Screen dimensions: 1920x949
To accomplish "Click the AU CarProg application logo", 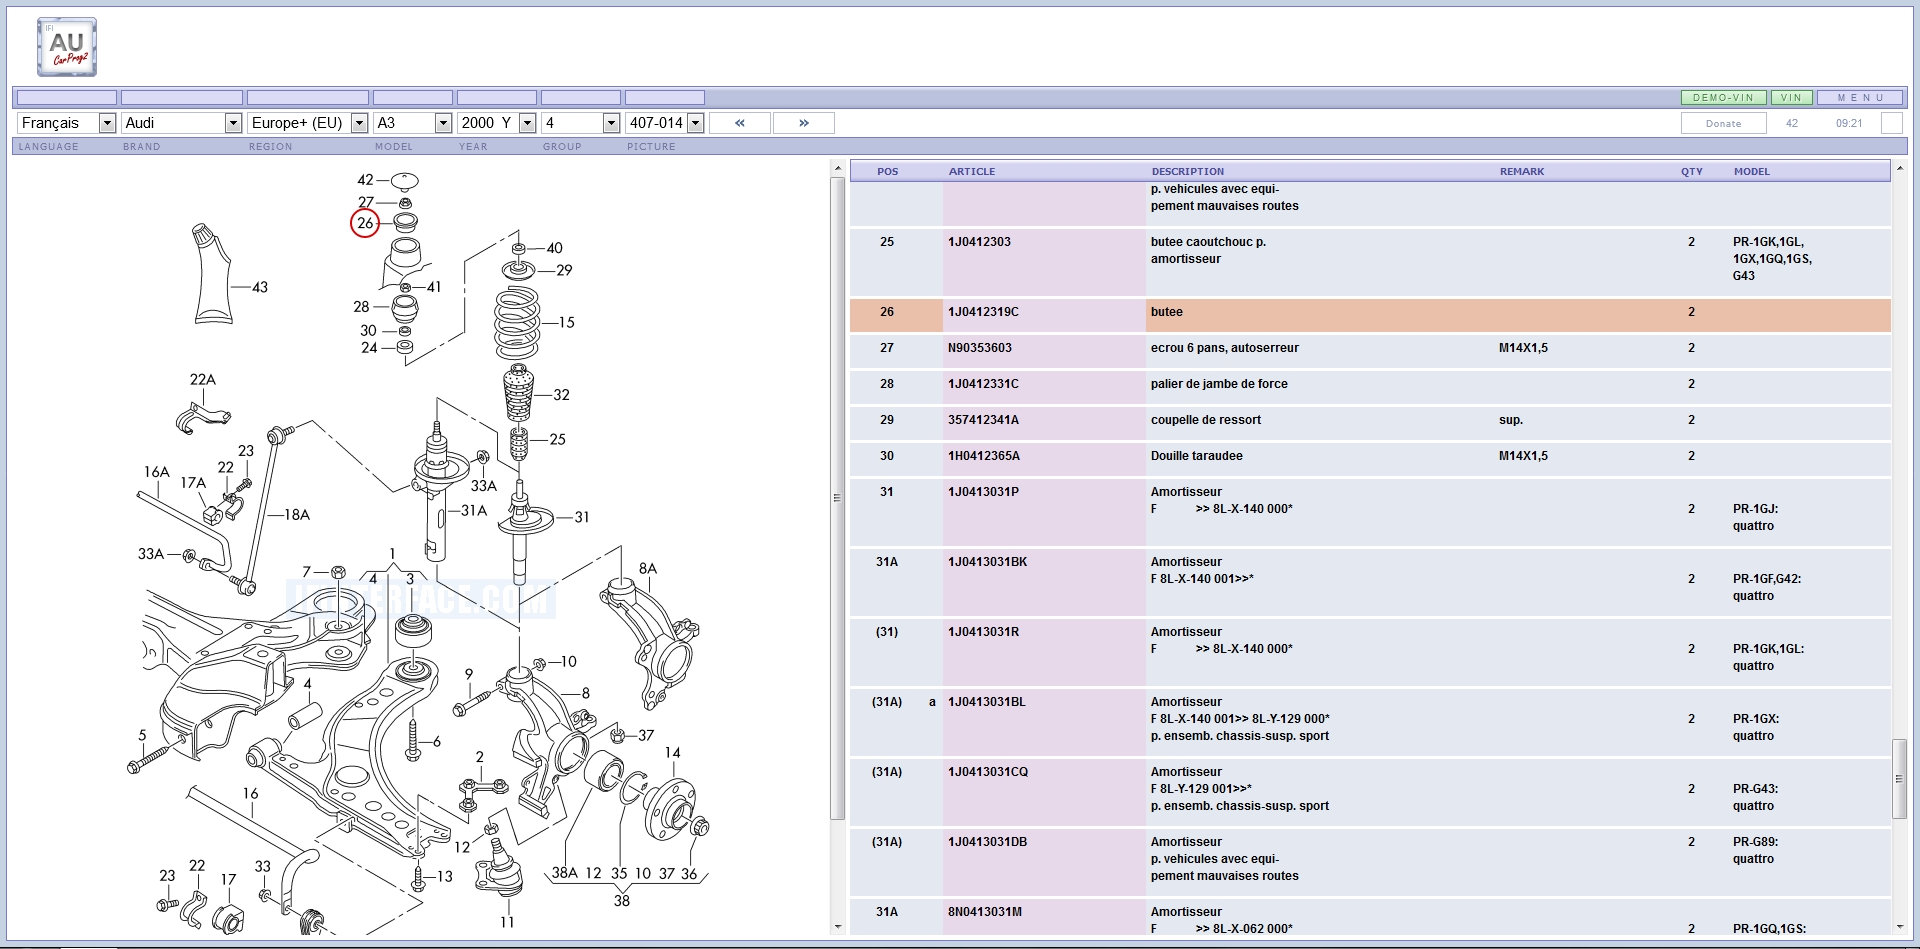I will point(67,47).
